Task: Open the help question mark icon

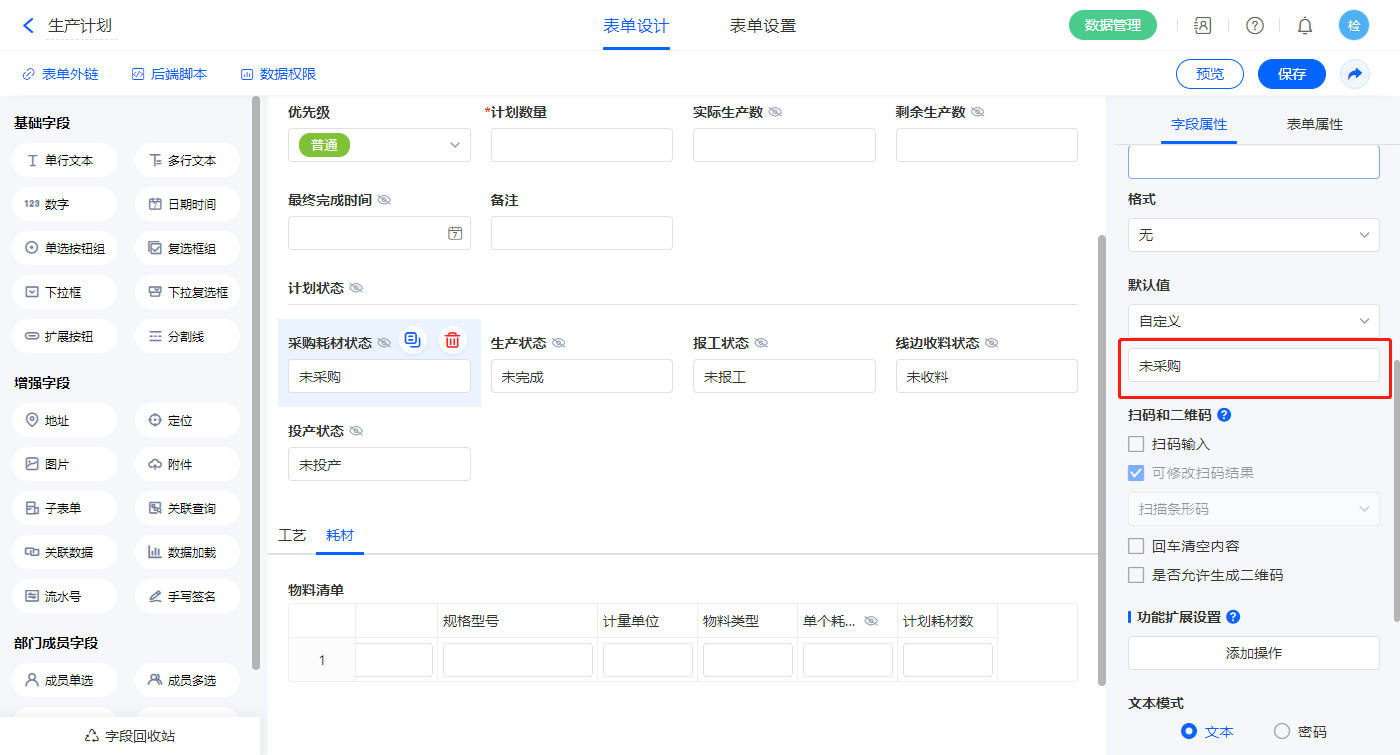Action: 1254,26
